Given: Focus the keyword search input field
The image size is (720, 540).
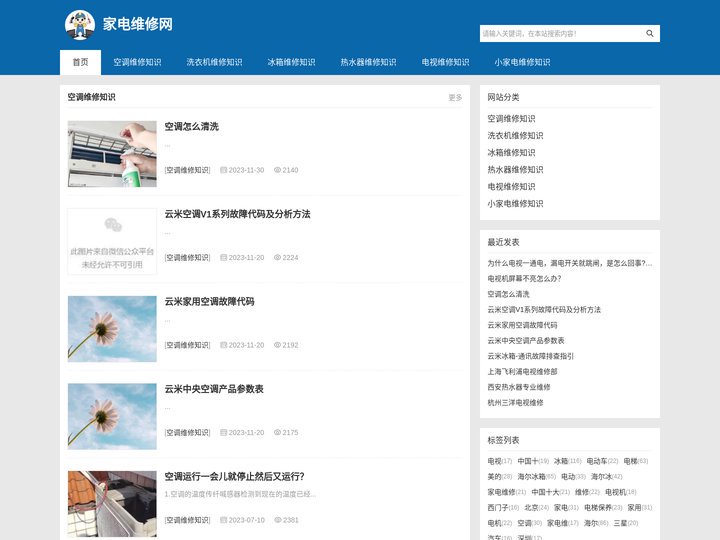Looking at the screenshot, I should coord(560,34).
